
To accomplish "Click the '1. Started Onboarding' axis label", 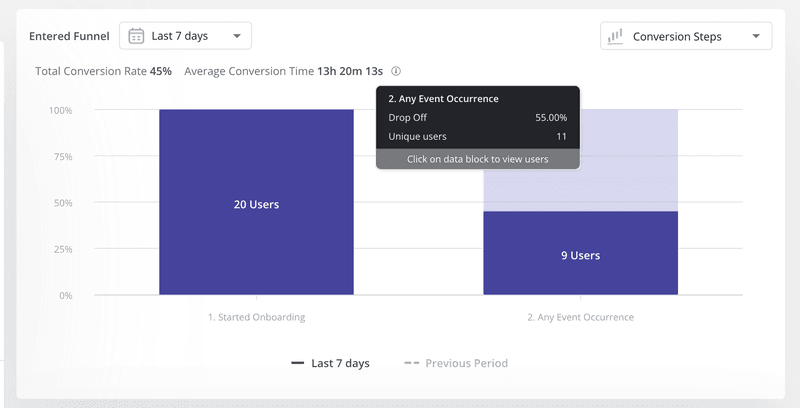I will pos(256,317).
